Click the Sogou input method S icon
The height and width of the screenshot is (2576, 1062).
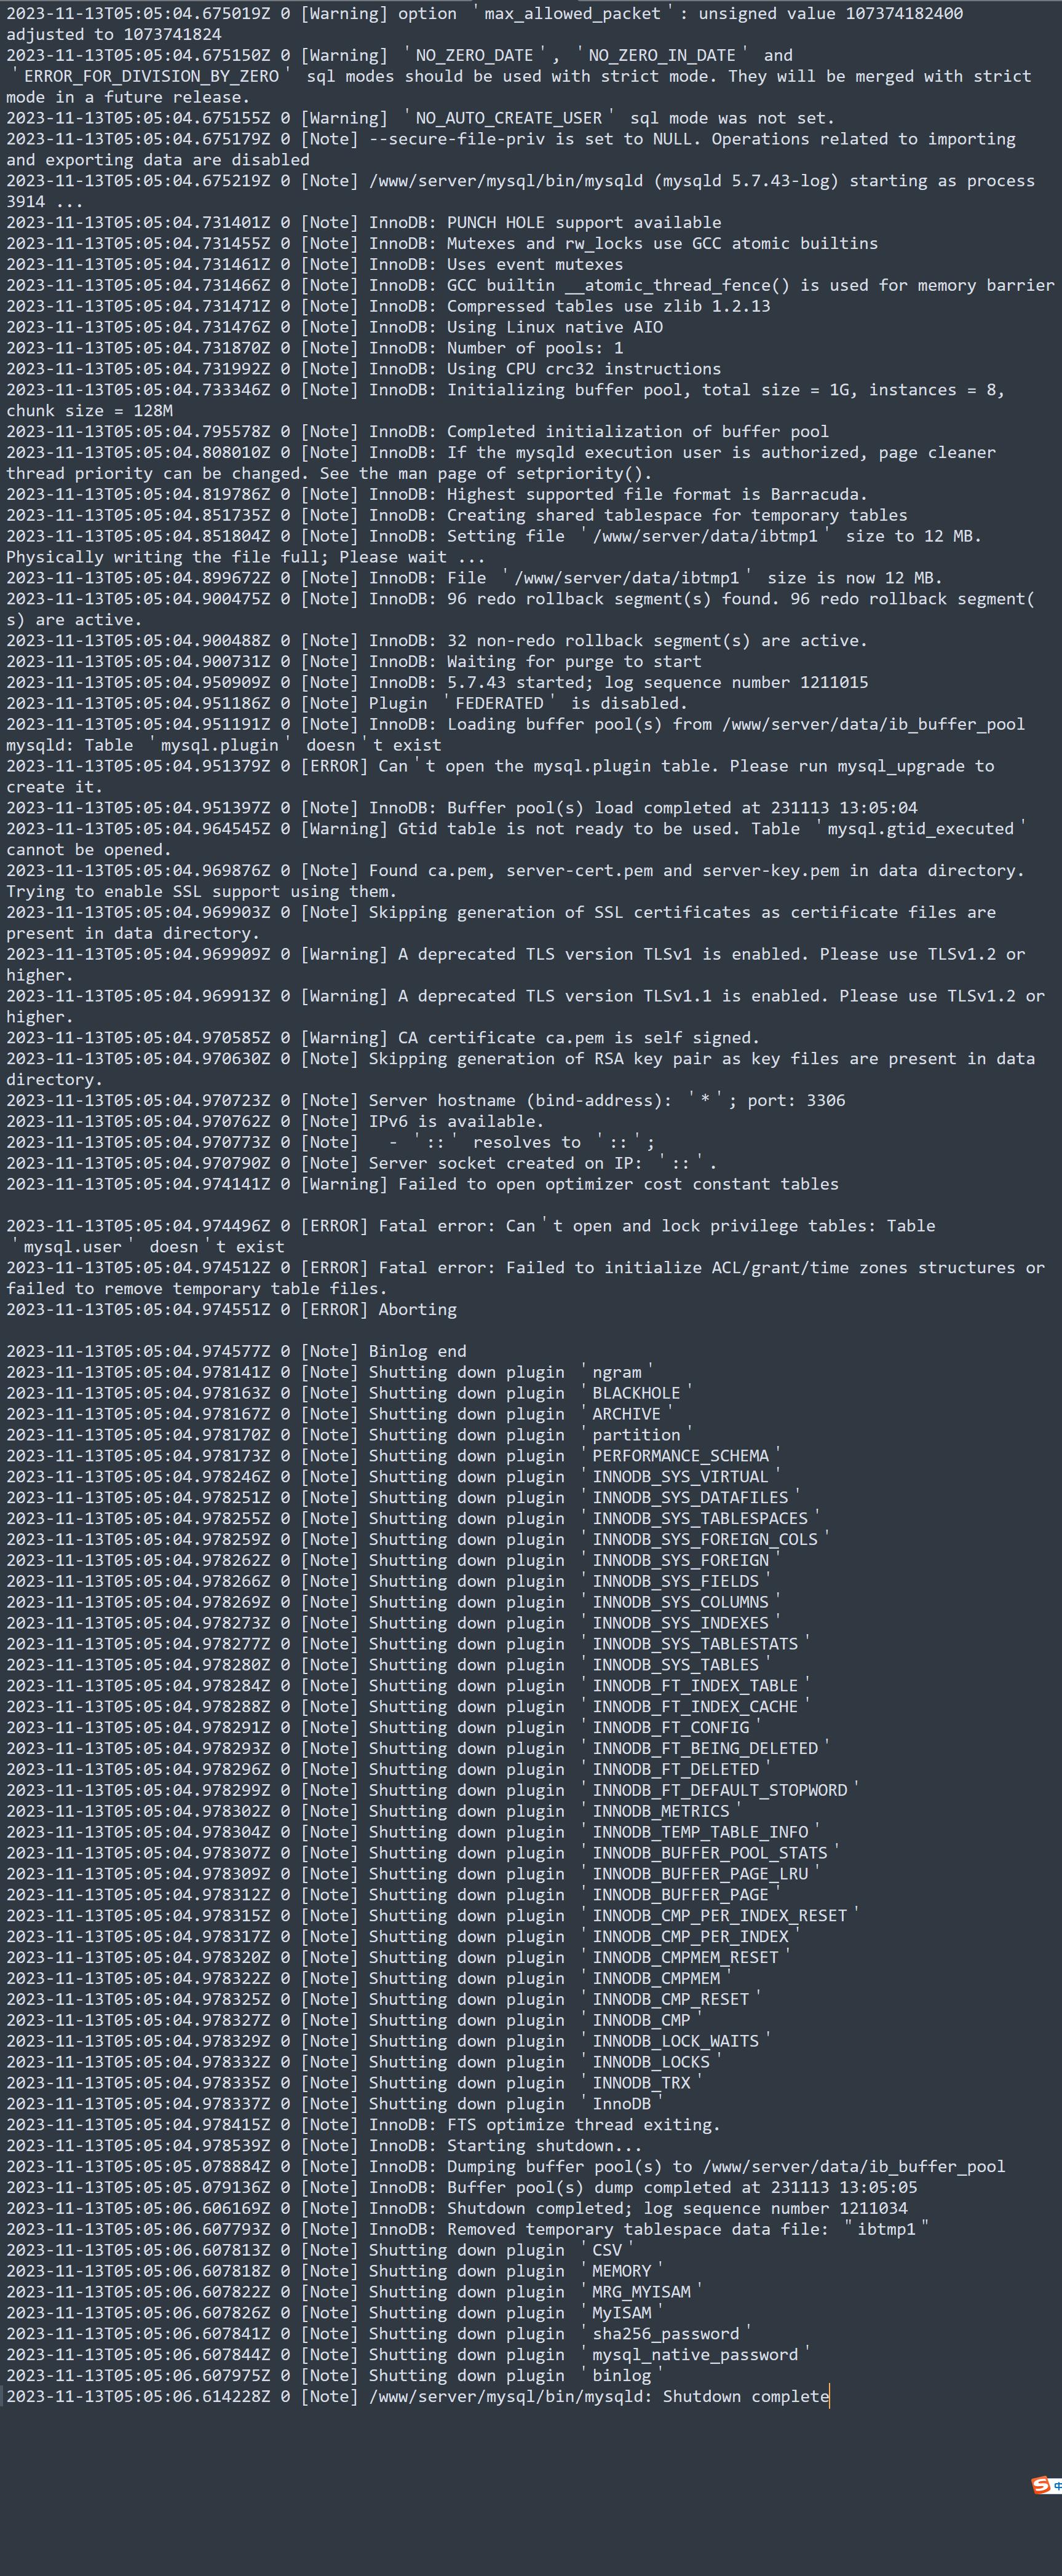tap(1040, 2485)
